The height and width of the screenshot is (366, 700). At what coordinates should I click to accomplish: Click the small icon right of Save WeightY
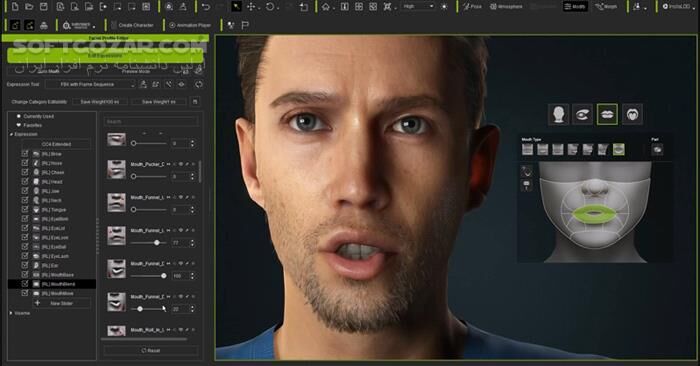[195, 102]
